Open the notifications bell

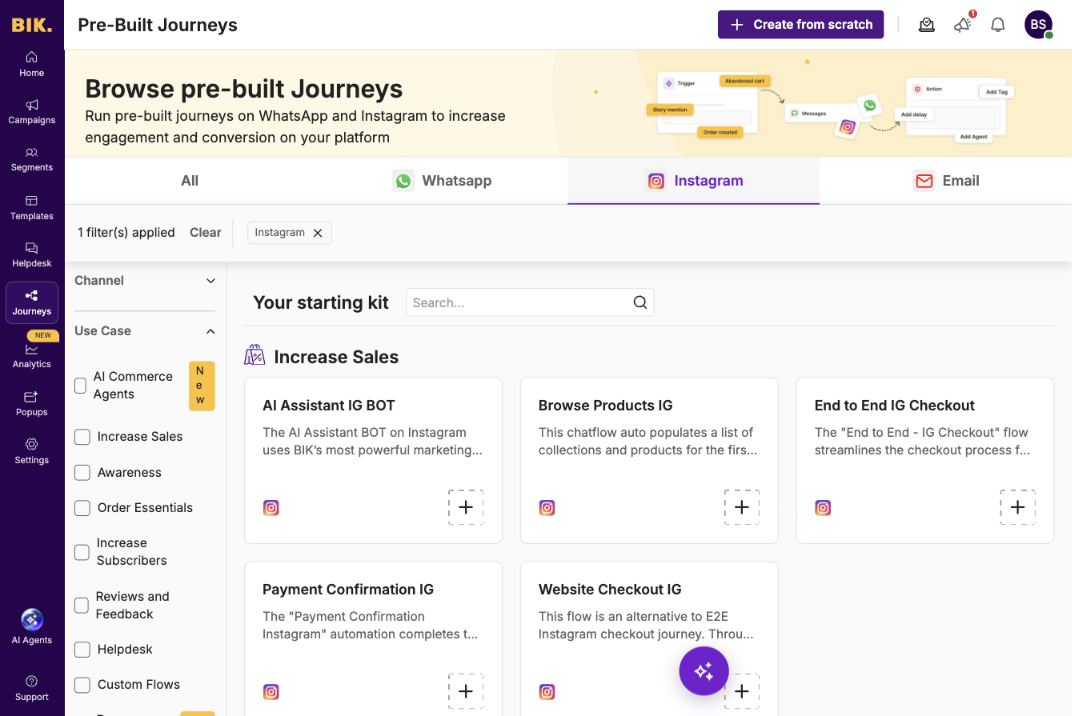(997, 25)
